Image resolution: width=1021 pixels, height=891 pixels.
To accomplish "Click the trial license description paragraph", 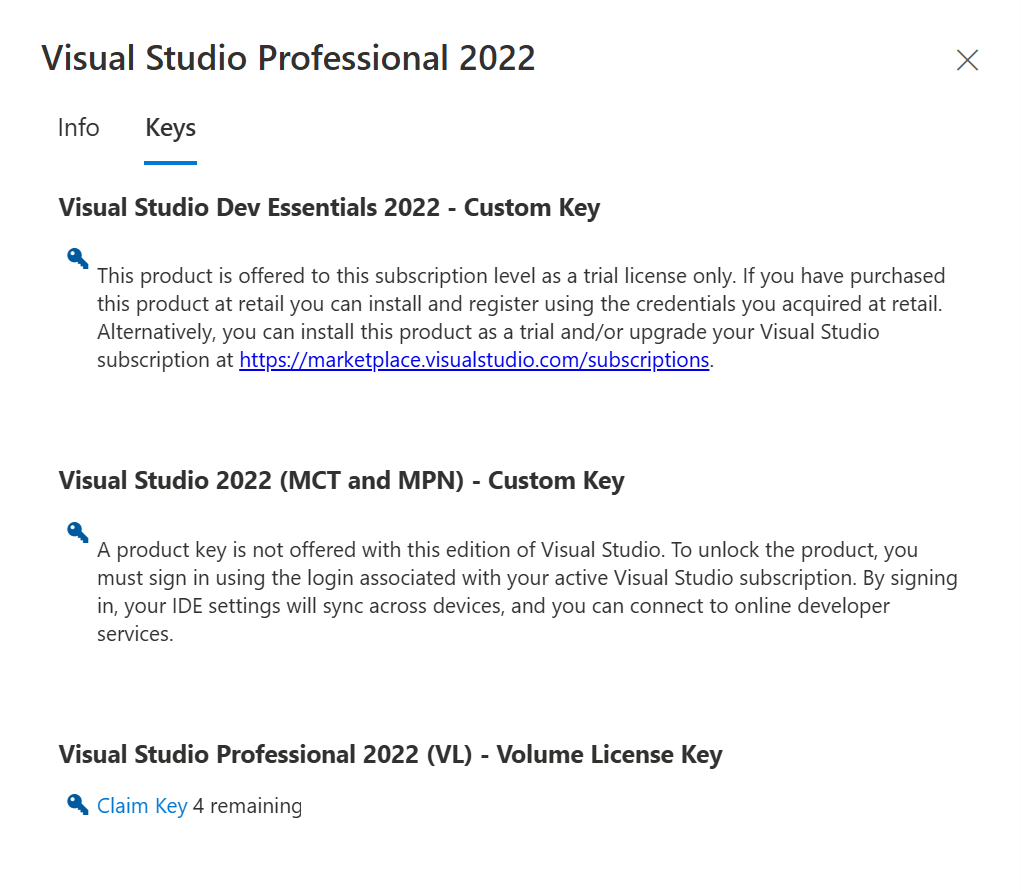I will pos(521,317).
